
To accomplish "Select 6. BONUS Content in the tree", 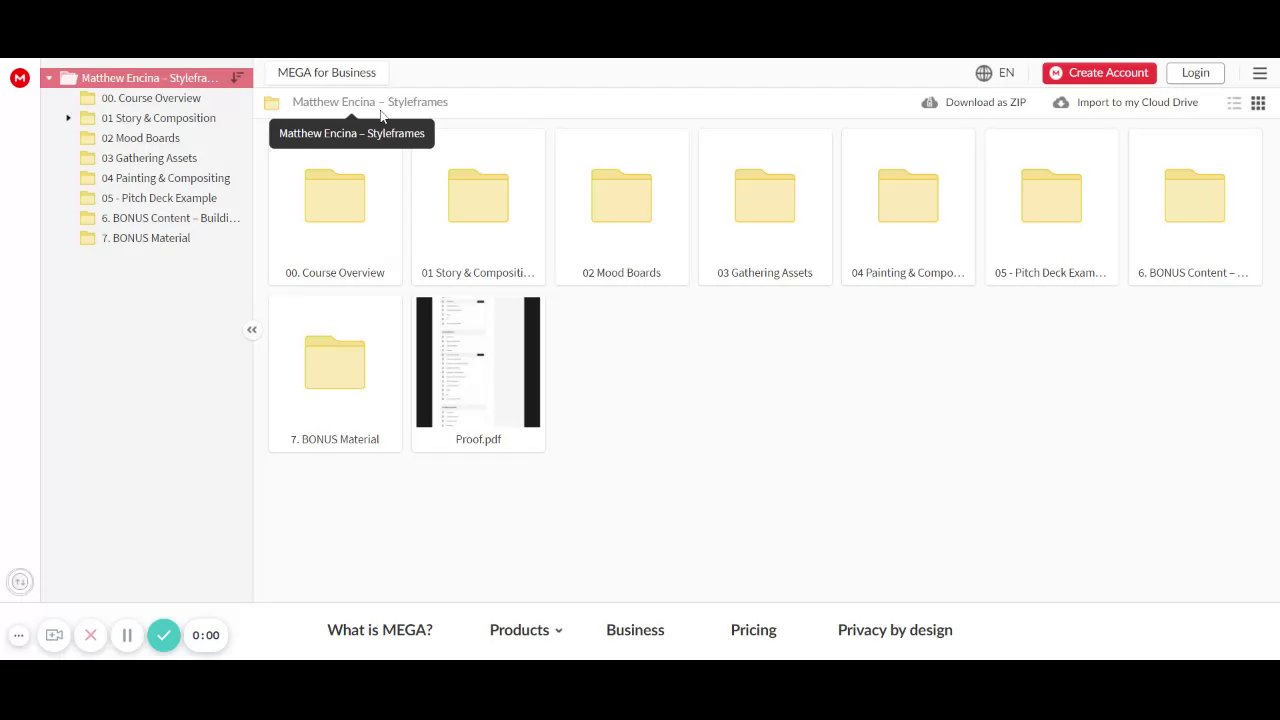I will point(170,218).
